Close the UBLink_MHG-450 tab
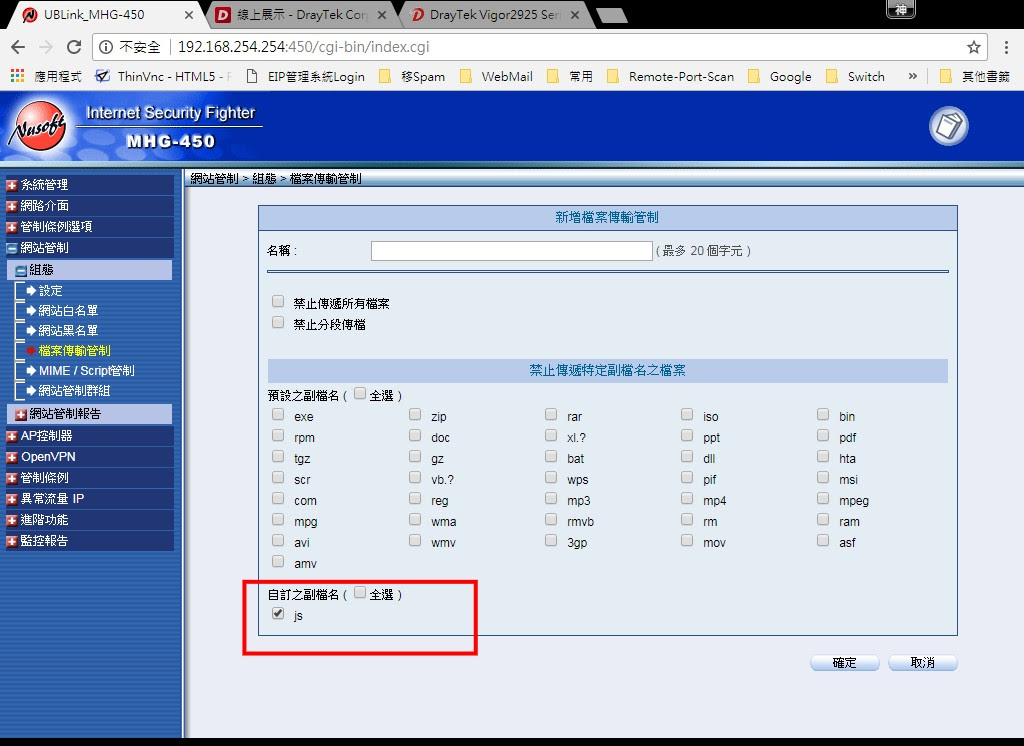 pos(189,14)
